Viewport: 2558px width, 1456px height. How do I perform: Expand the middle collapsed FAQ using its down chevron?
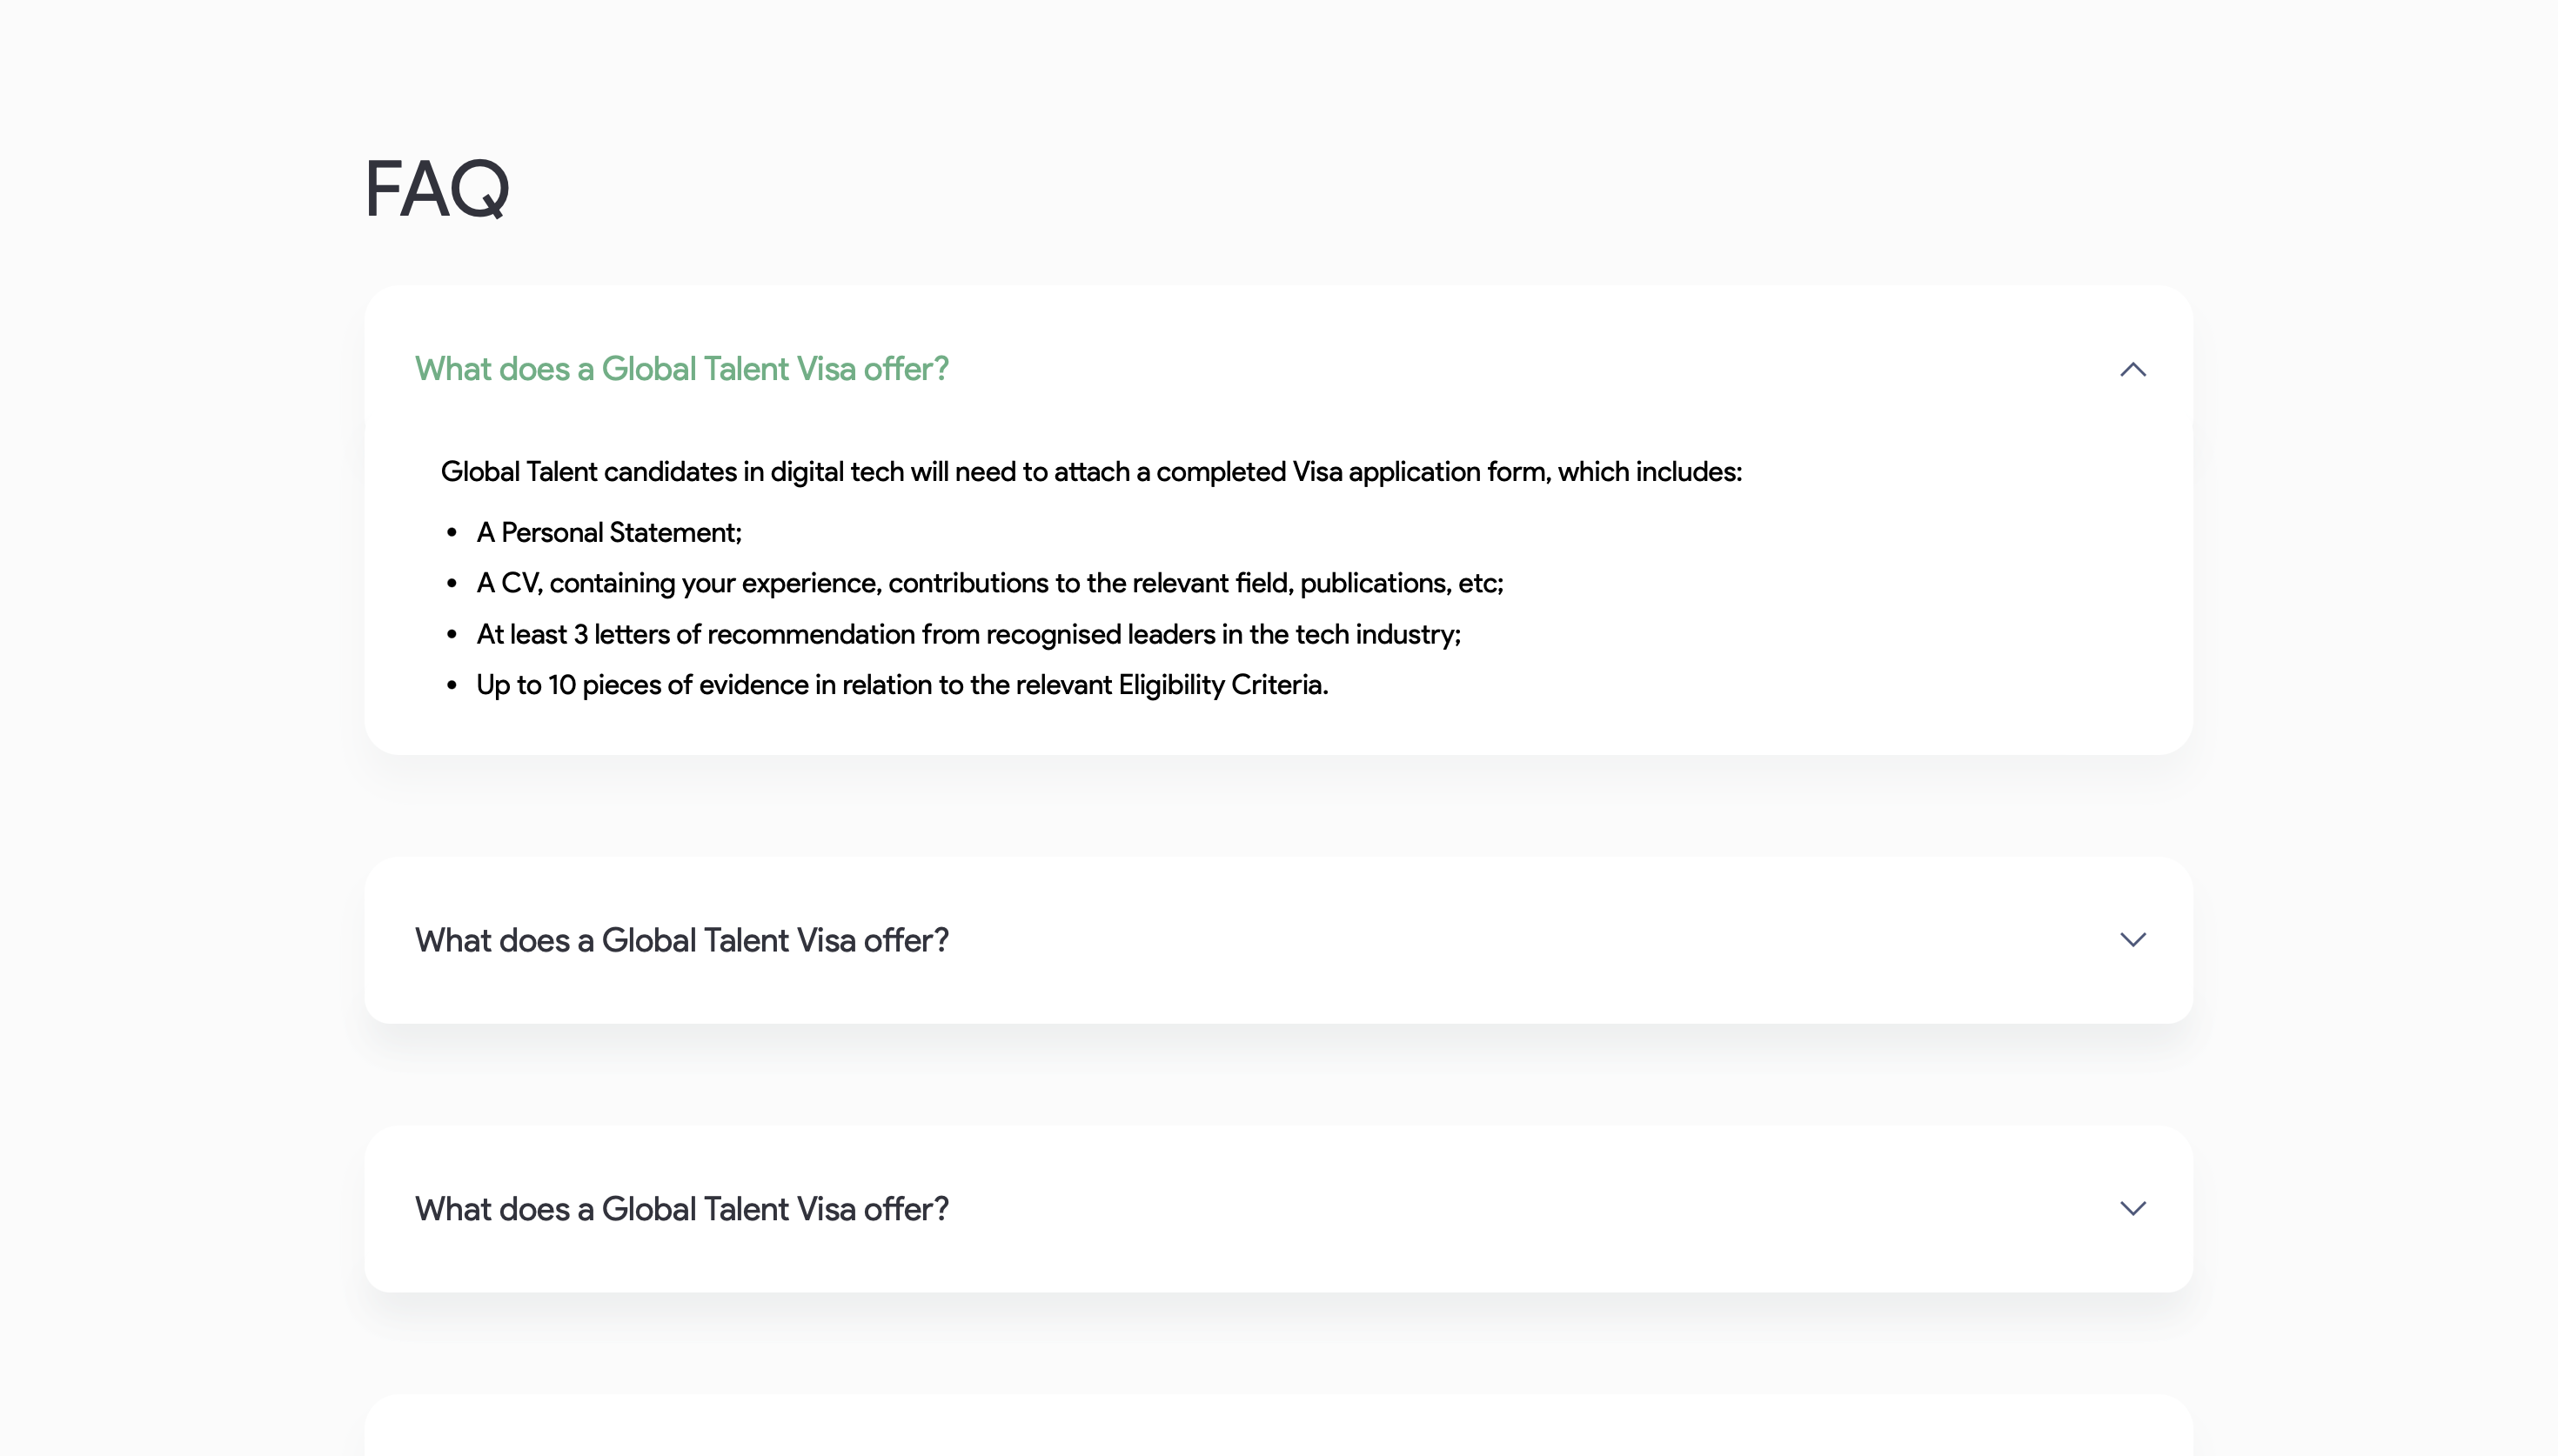tap(2133, 939)
